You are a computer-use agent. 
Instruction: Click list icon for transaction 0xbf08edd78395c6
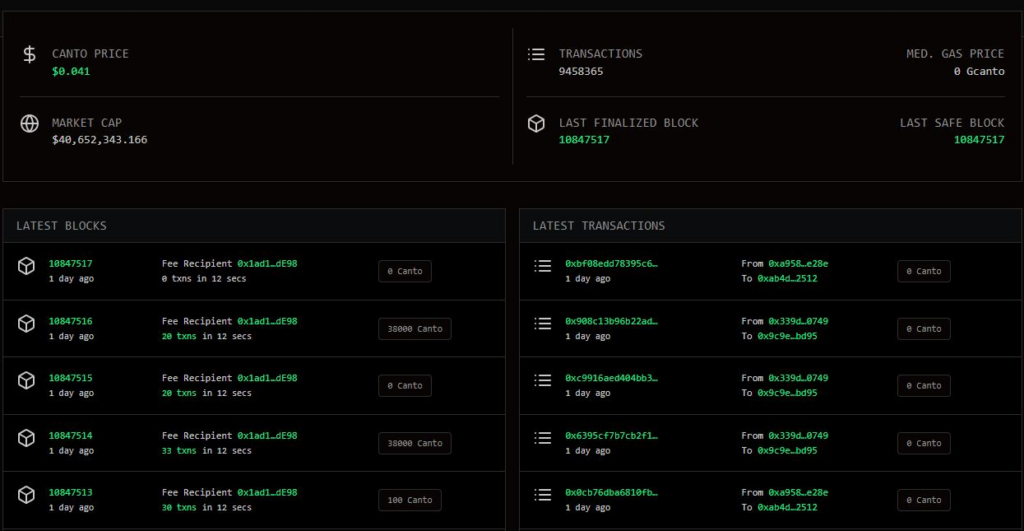[543, 266]
